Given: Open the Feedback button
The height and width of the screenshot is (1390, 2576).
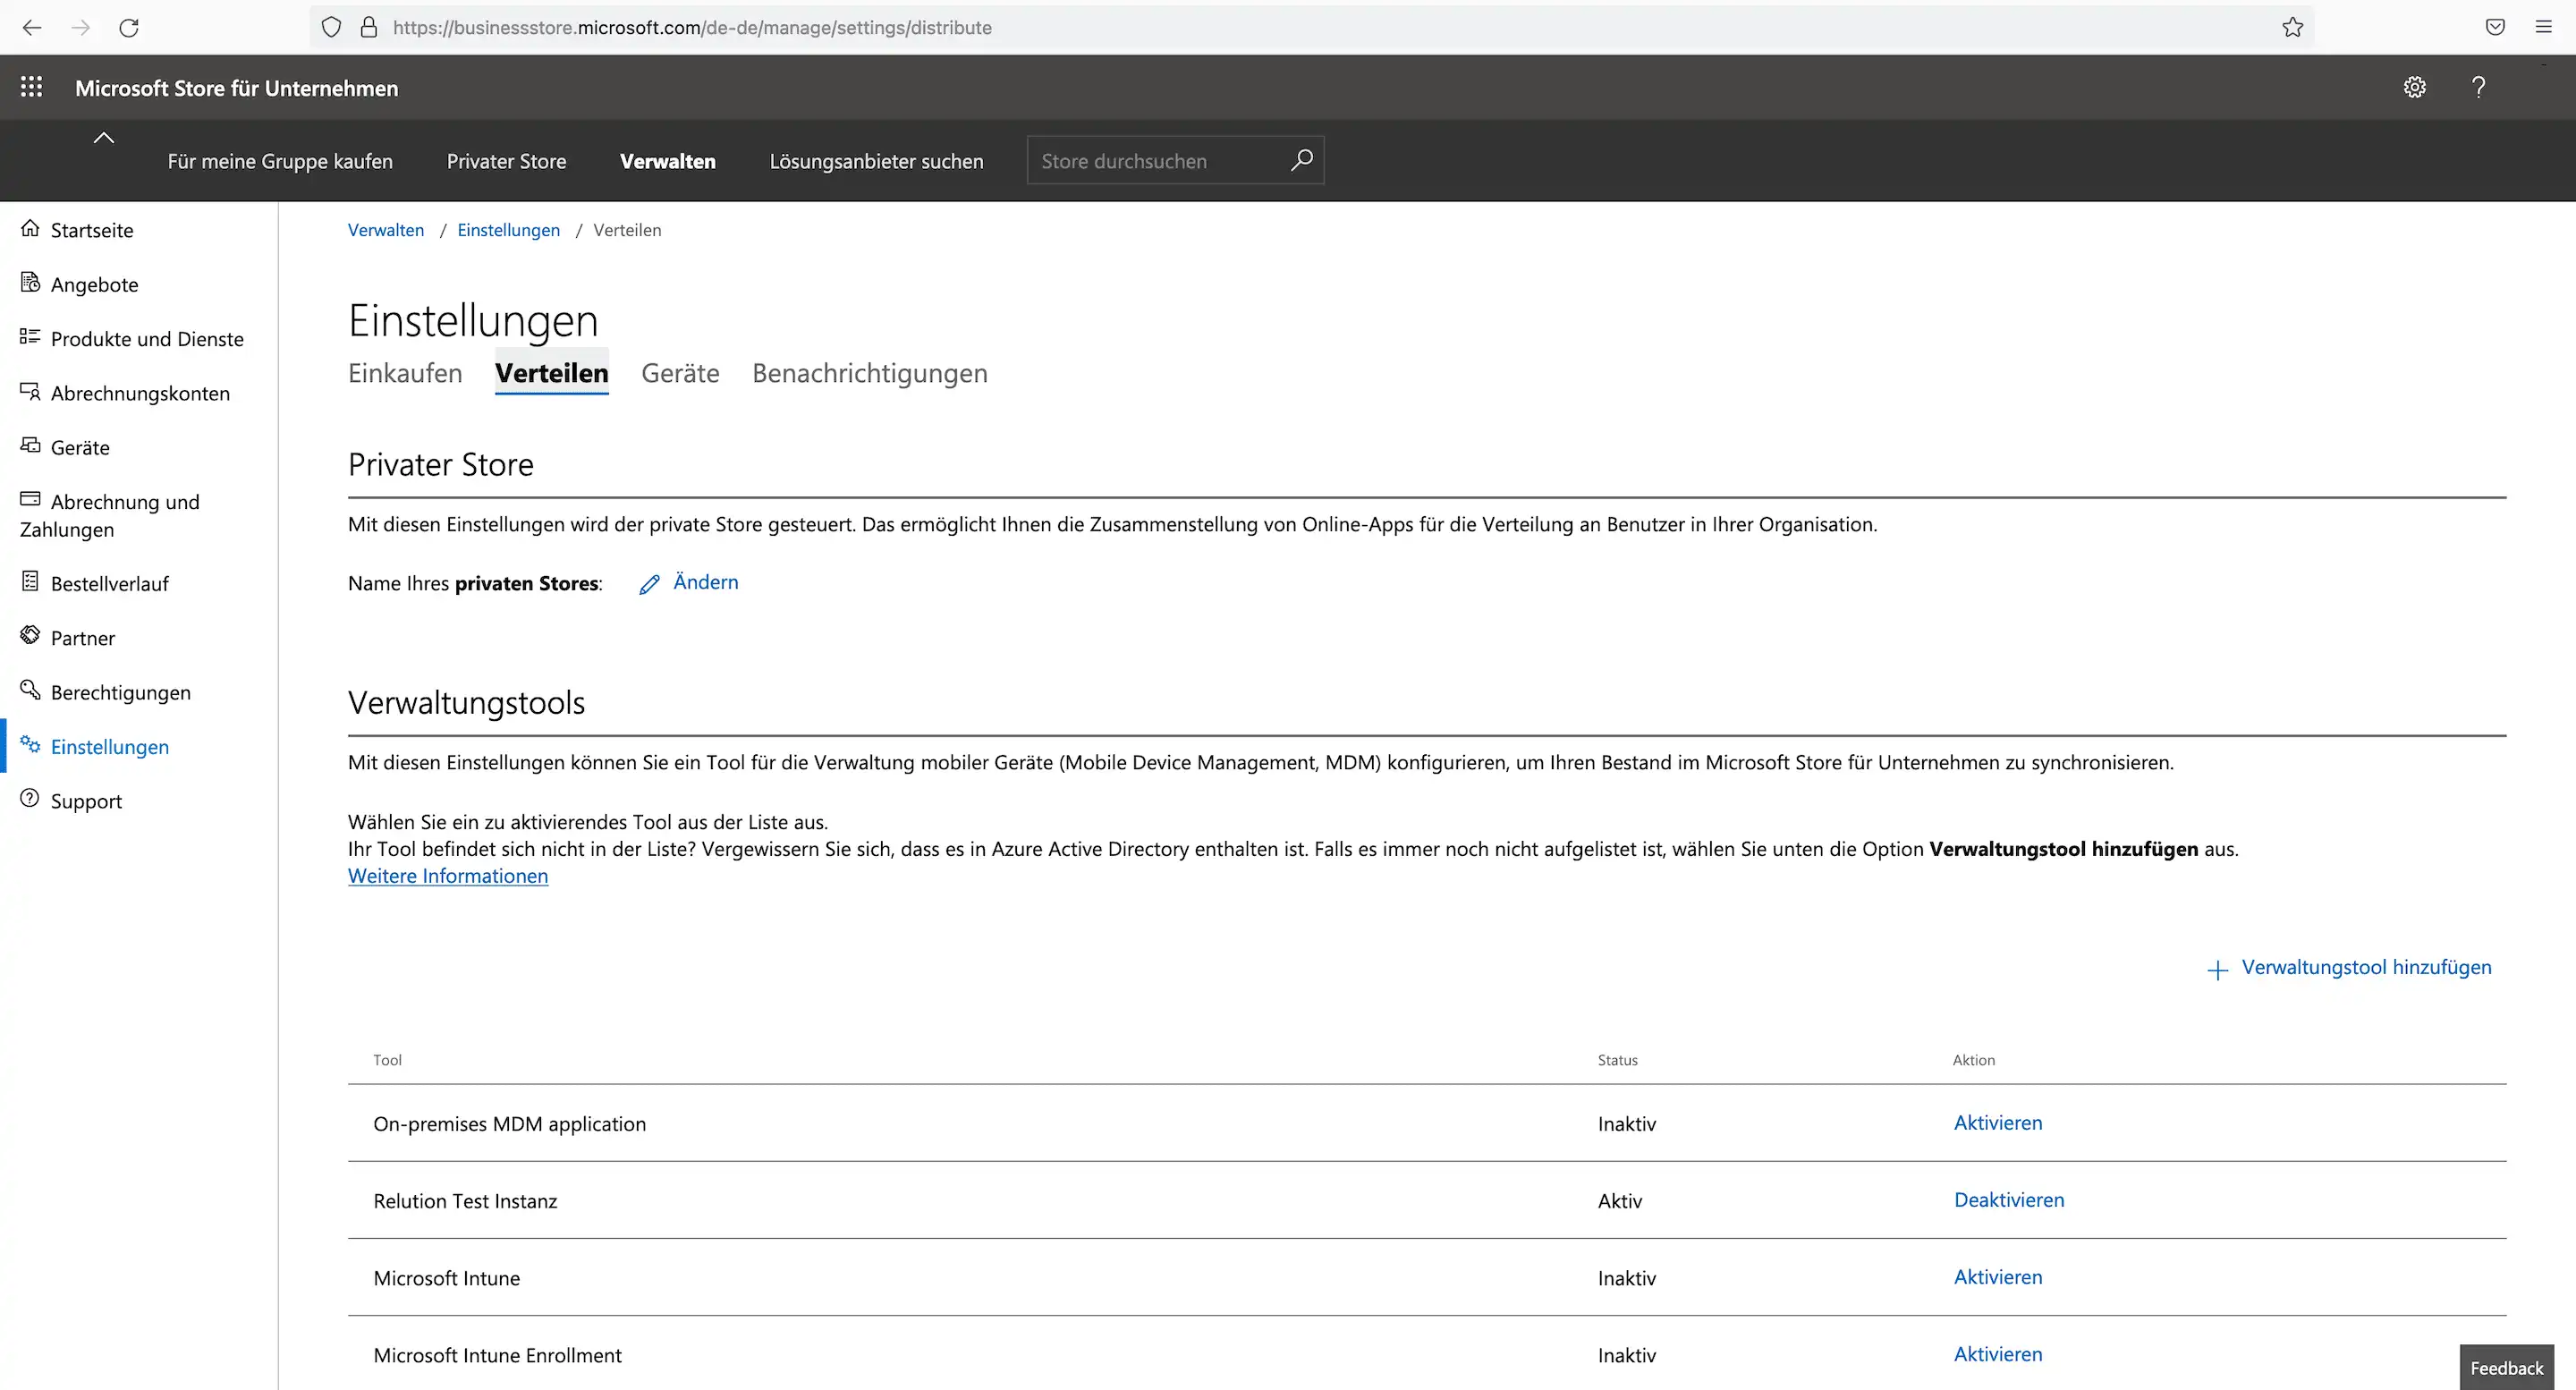Looking at the screenshot, I should [x=2506, y=1367].
